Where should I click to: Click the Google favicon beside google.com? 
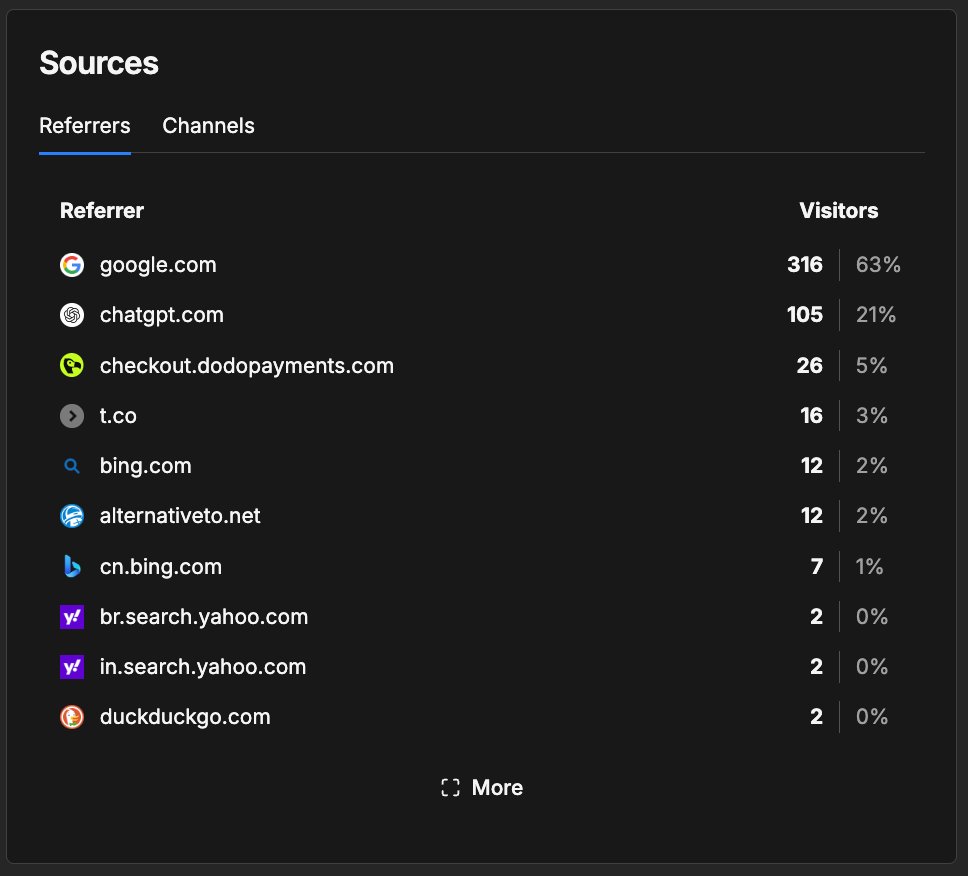click(72, 265)
